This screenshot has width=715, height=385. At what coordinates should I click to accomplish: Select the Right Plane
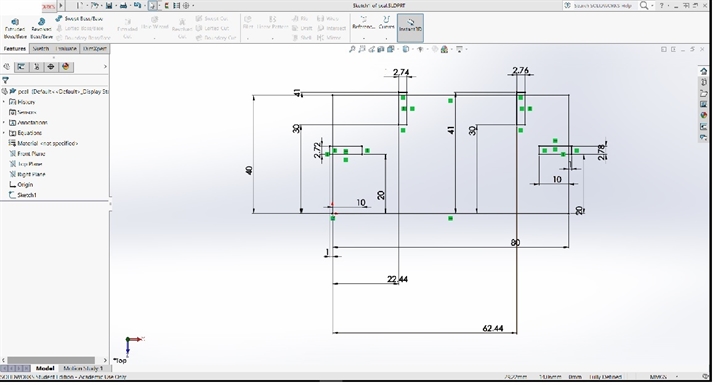tap(27, 174)
